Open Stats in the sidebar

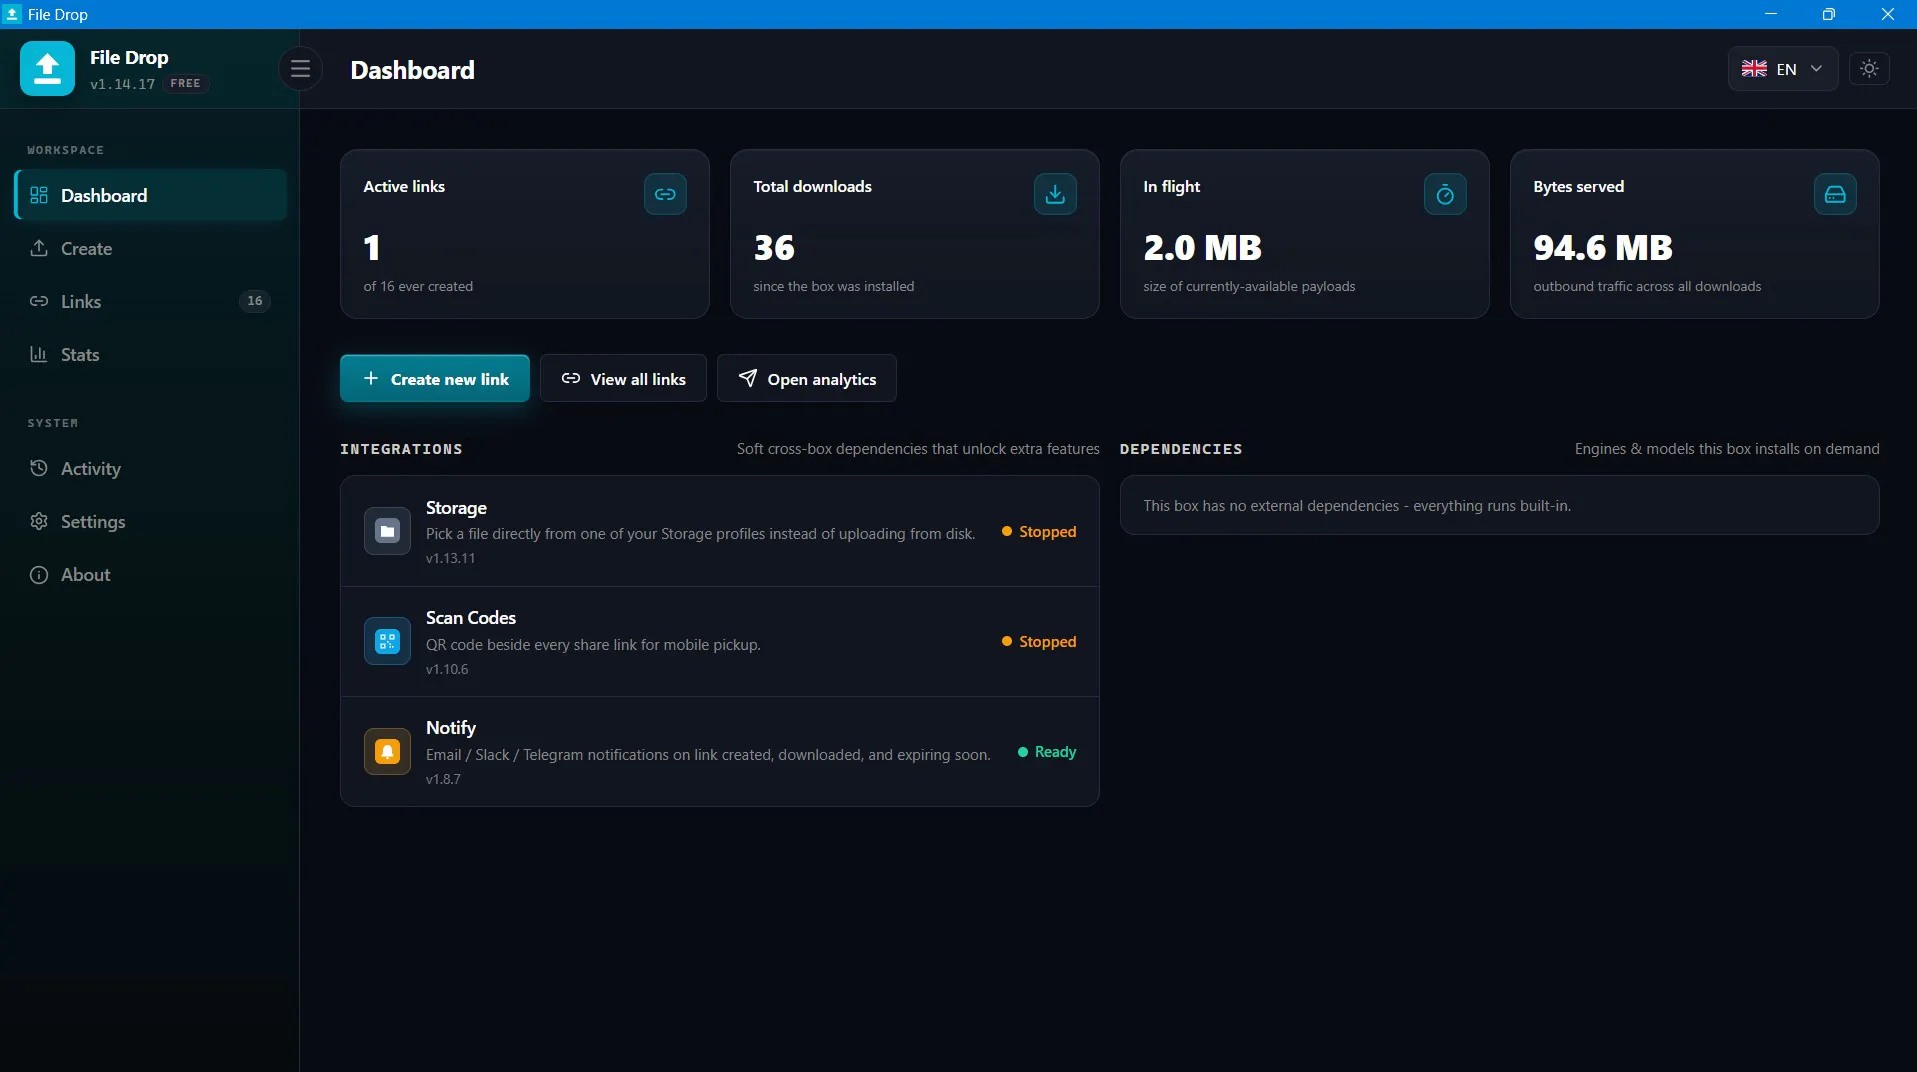[151, 354]
